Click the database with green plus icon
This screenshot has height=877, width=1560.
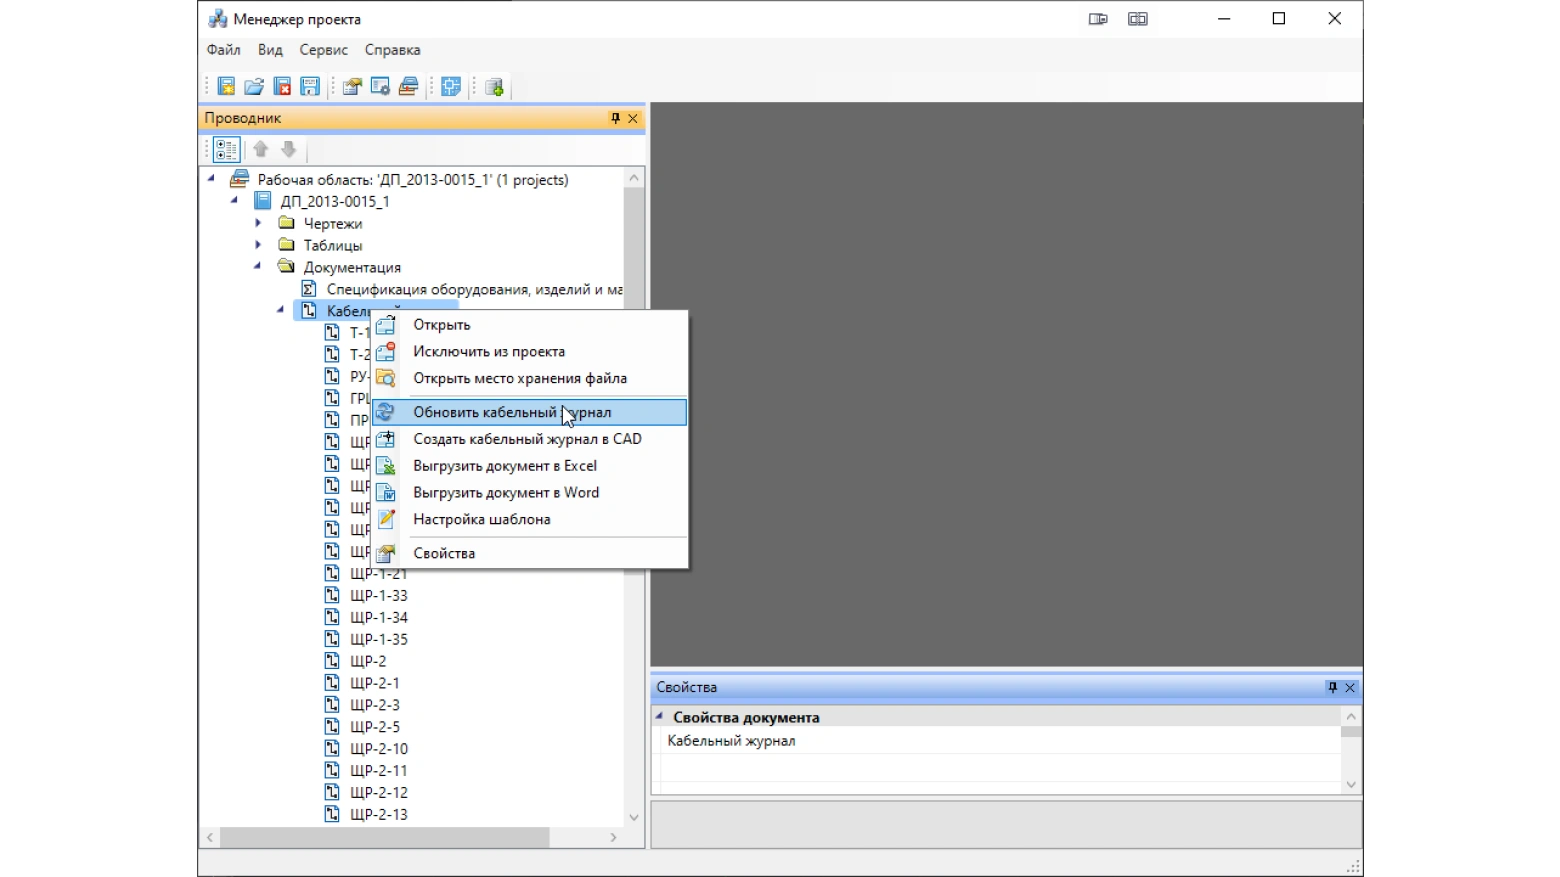(494, 87)
